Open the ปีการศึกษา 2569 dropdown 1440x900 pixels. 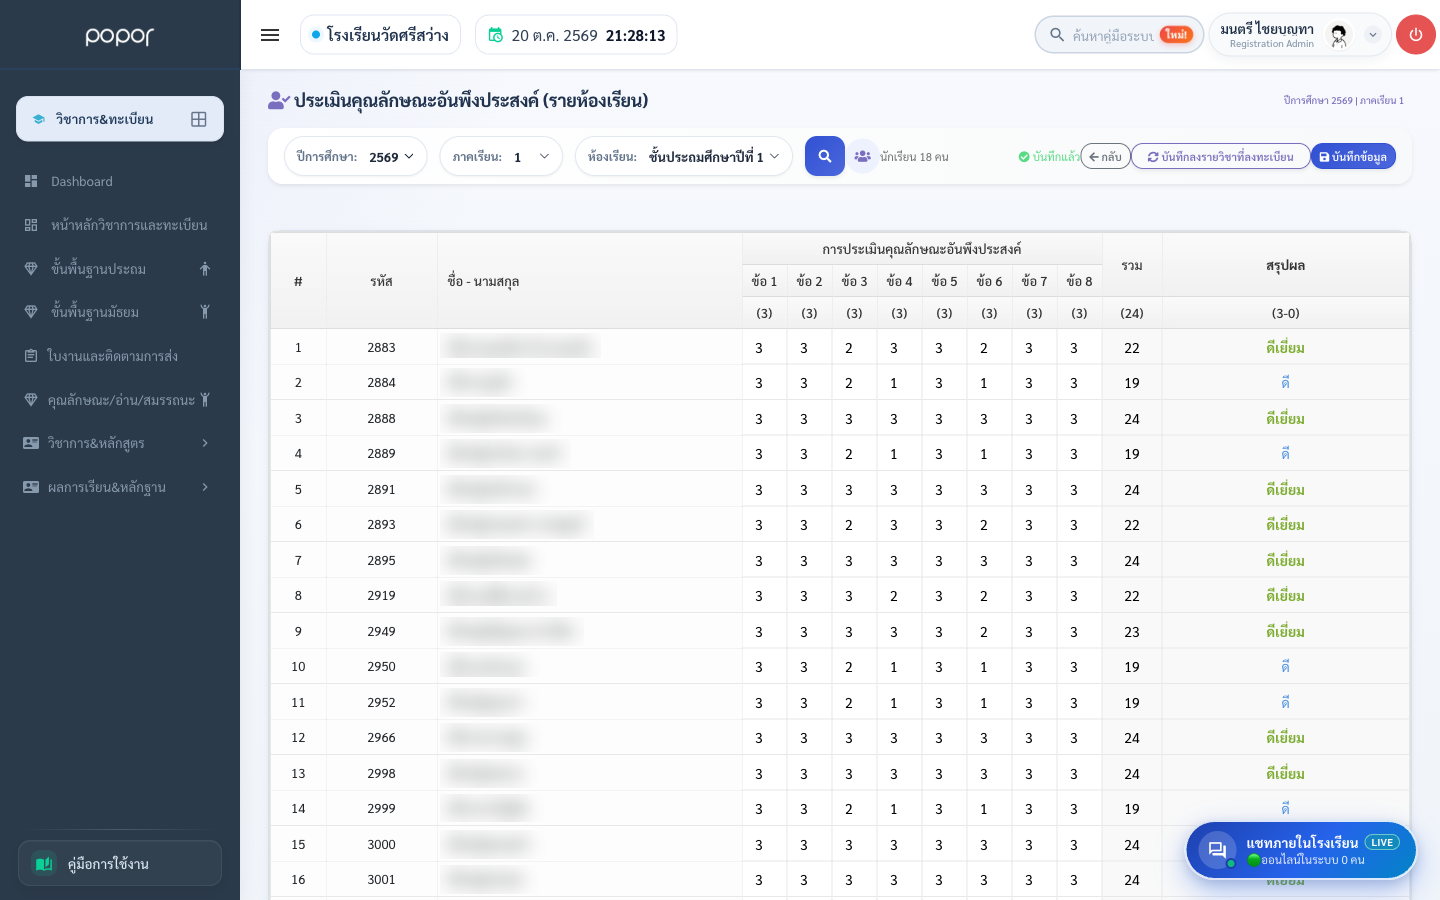coord(356,156)
